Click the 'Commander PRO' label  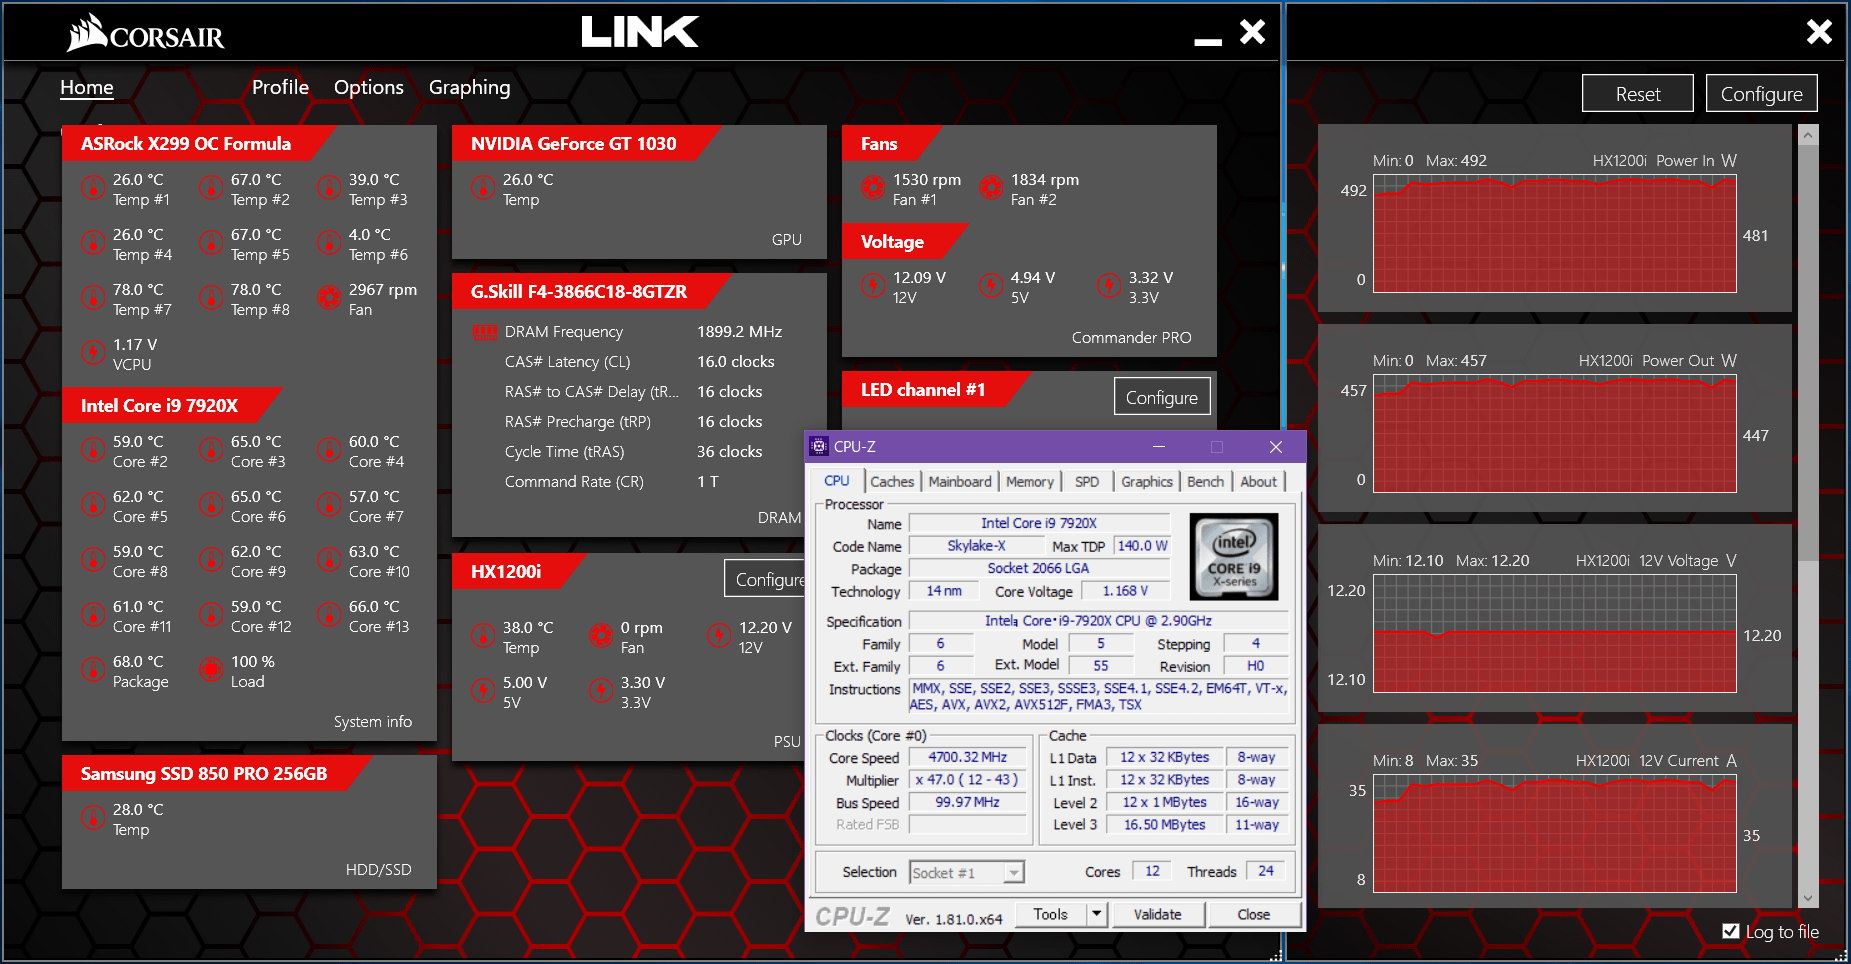(x=1132, y=337)
